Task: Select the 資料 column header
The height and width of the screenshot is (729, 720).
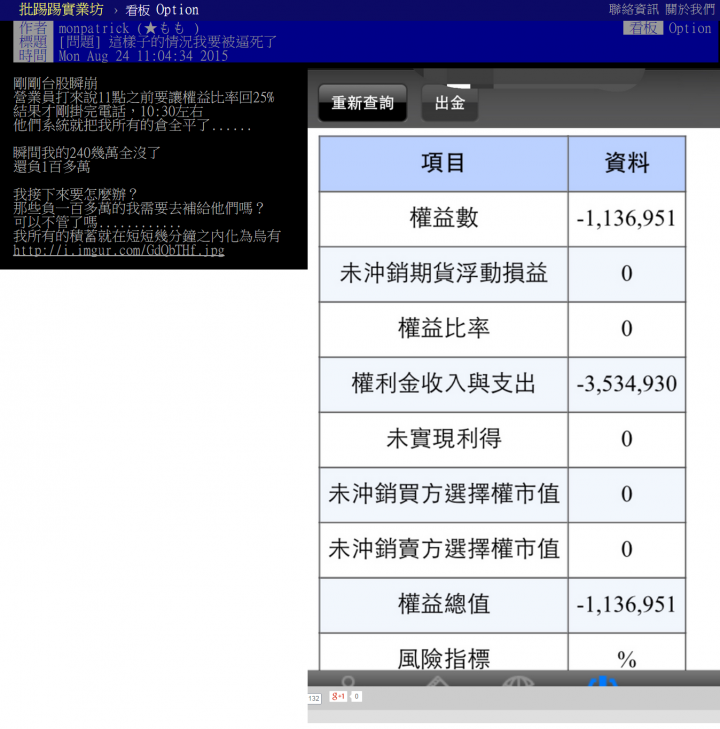Action: tap(627, 164)
